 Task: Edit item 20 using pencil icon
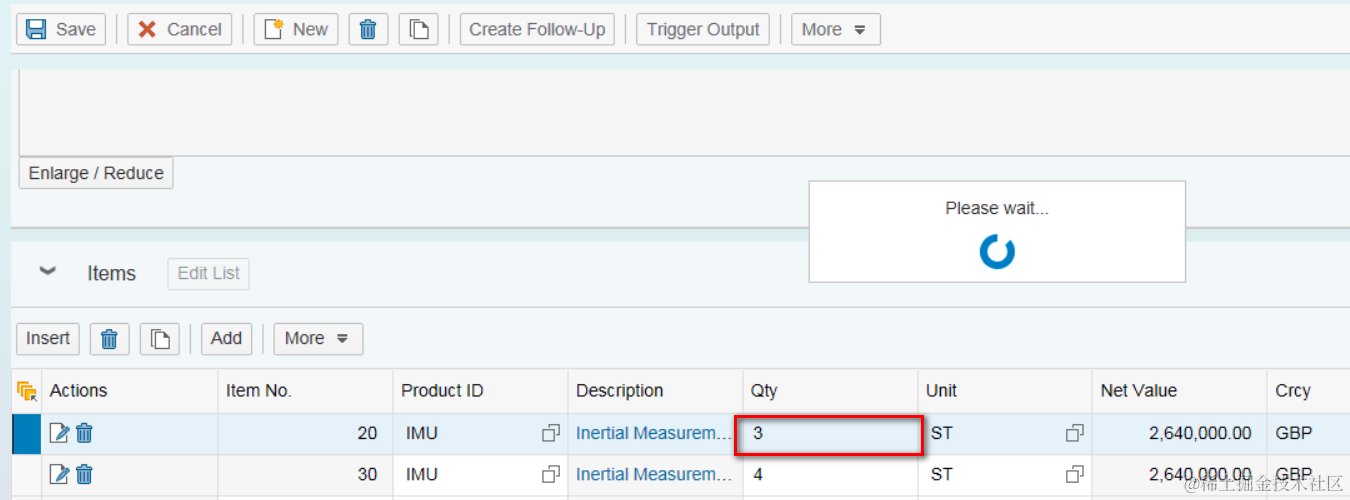point(60,433)
